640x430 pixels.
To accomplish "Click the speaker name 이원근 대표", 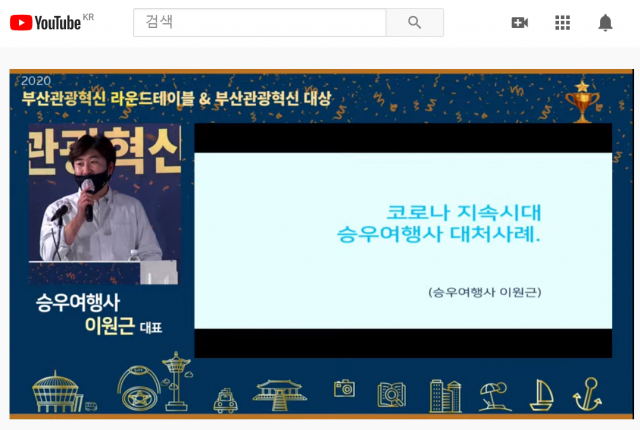I will click(x=123, y=326).
